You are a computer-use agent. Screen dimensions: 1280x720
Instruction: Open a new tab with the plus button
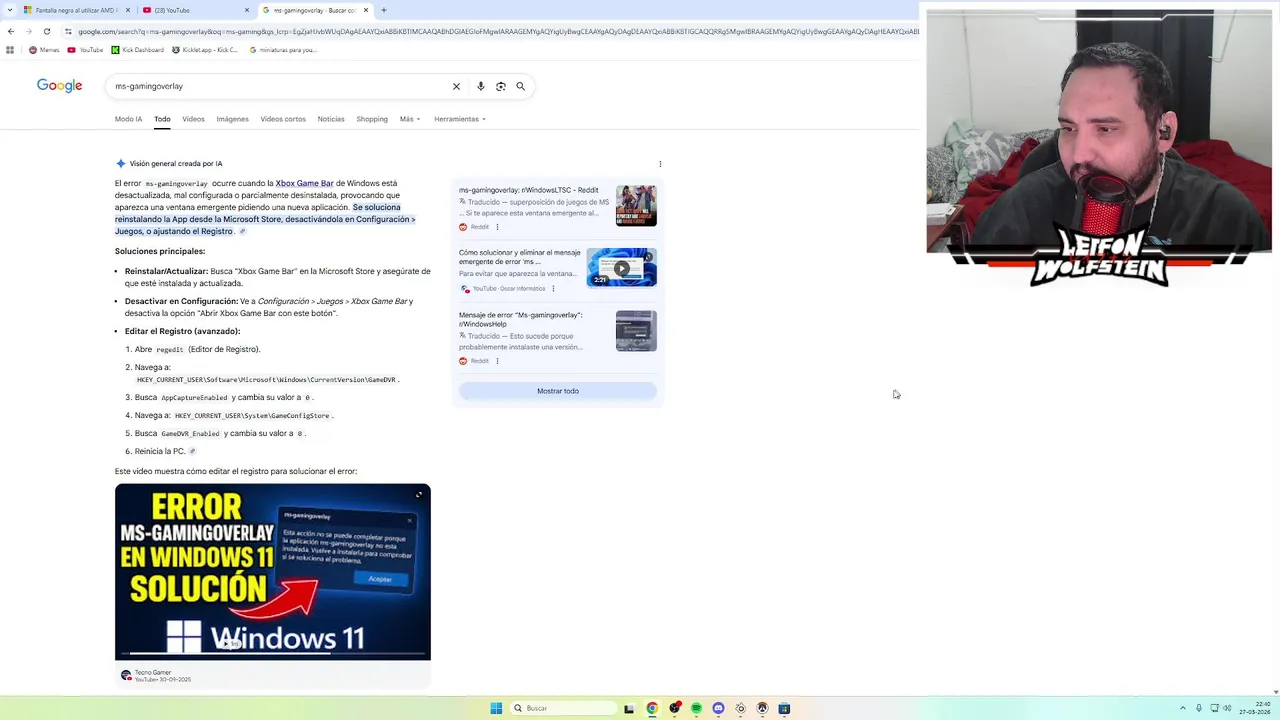384,10
